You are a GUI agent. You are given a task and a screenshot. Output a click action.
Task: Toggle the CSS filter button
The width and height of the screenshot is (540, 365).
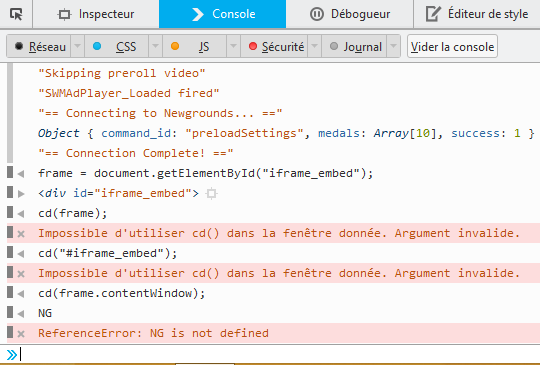(x=117, y=46)
